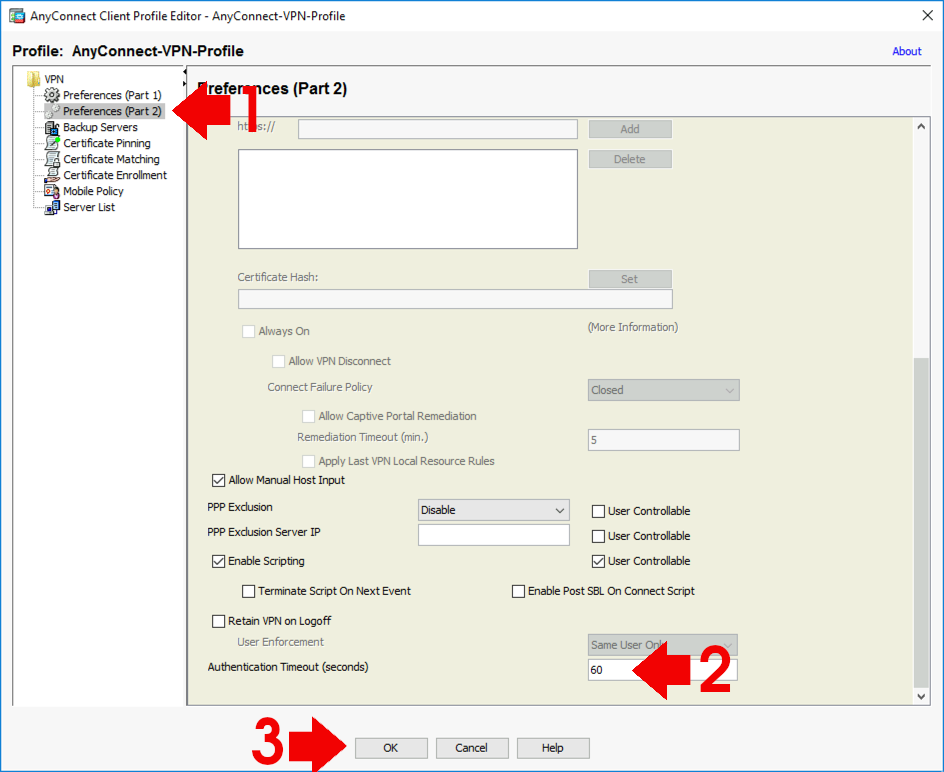Screen dimensions: 944x772
Task: Click the Delete button
Action: pyautogui.click(x=630, y=159)
